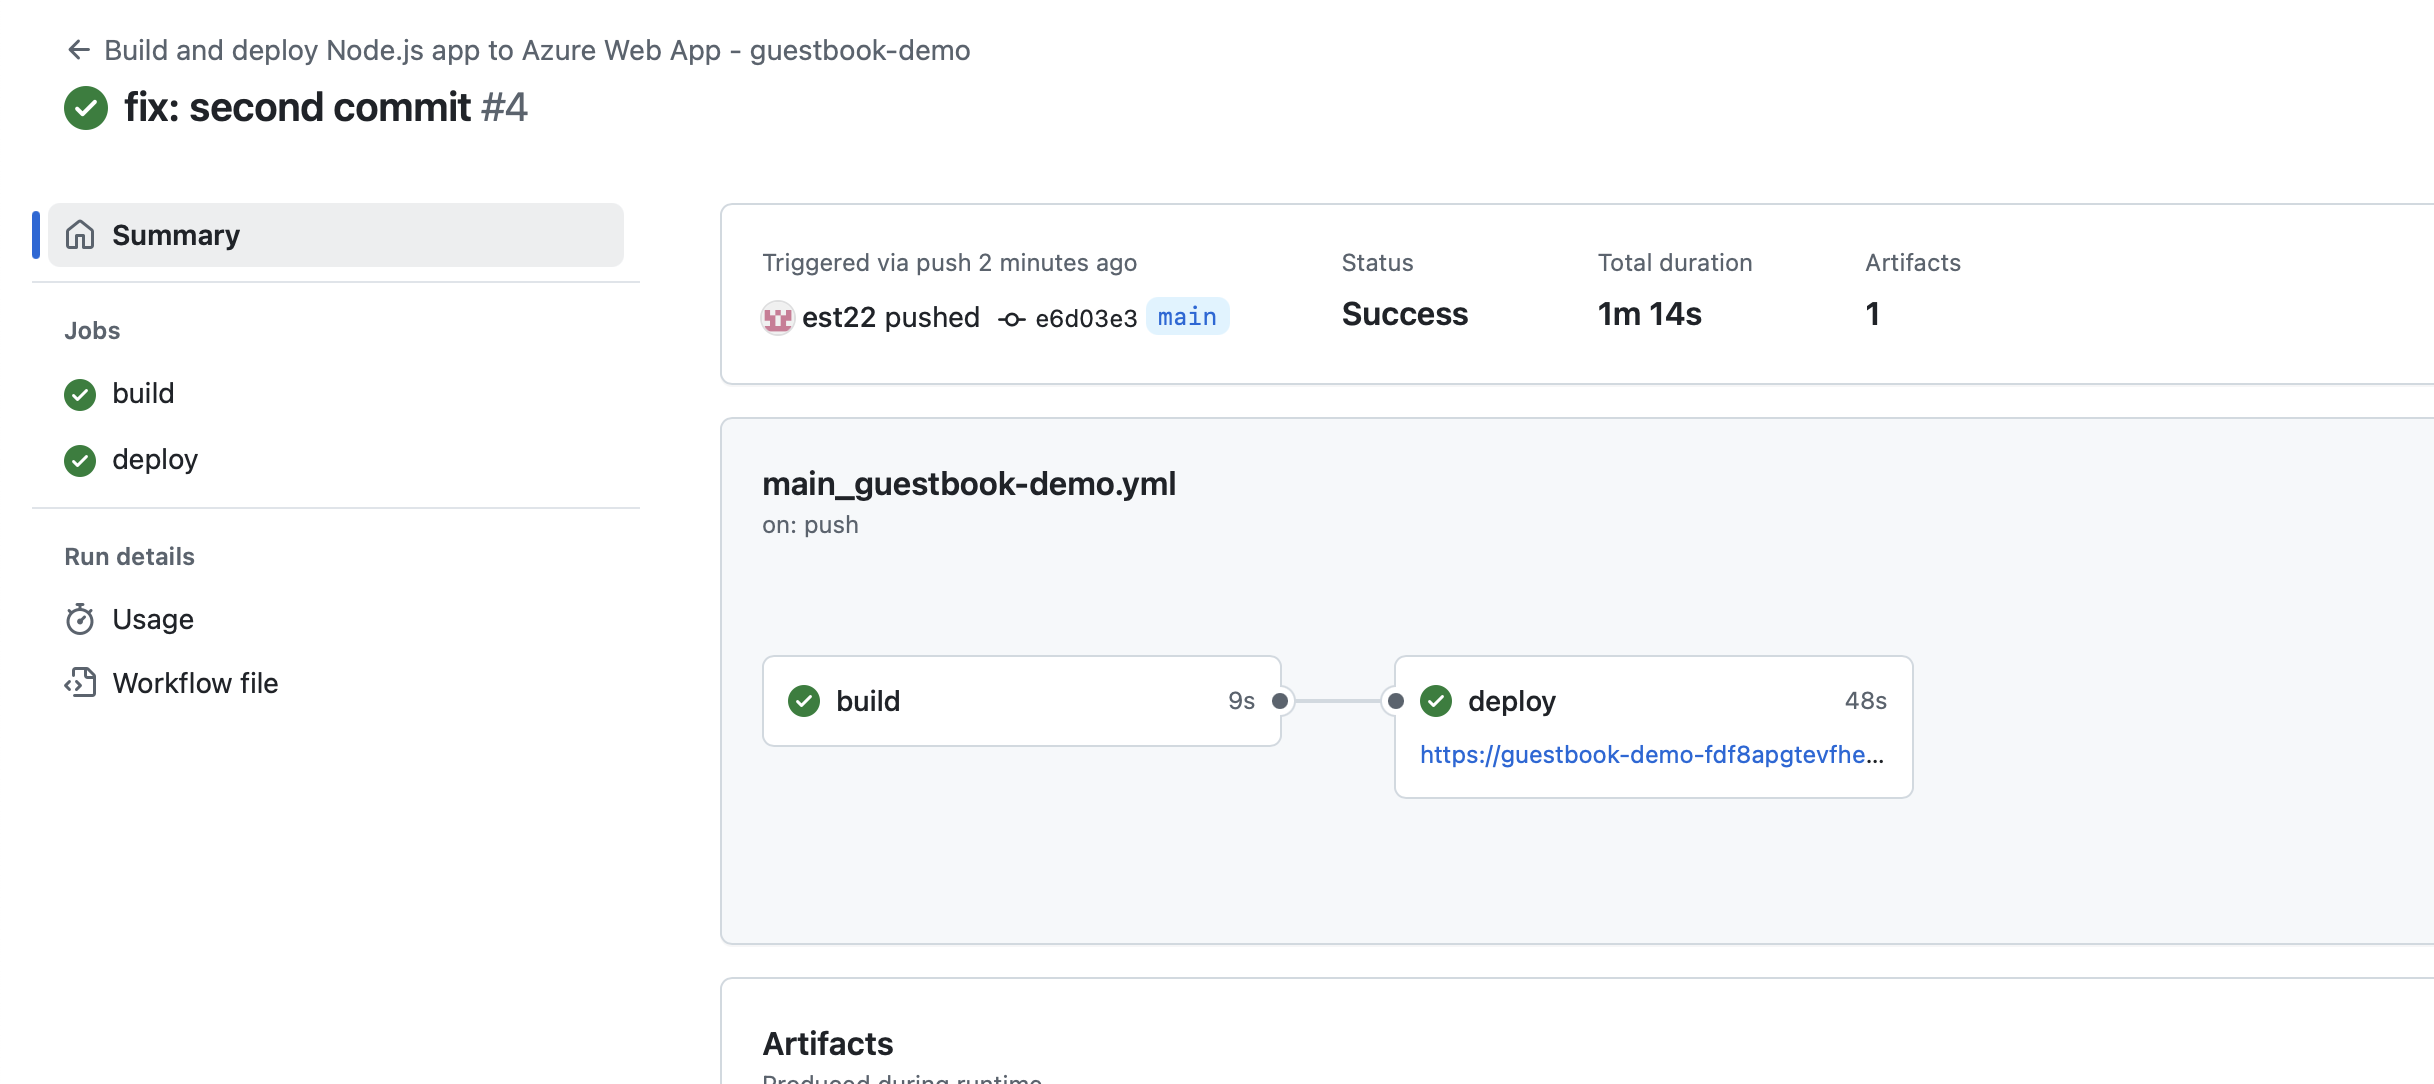Image resolution: width=2434 pixels, height=1084 pixels.
Task: Click the Workflow file code icon
Action: pos(80,683)
